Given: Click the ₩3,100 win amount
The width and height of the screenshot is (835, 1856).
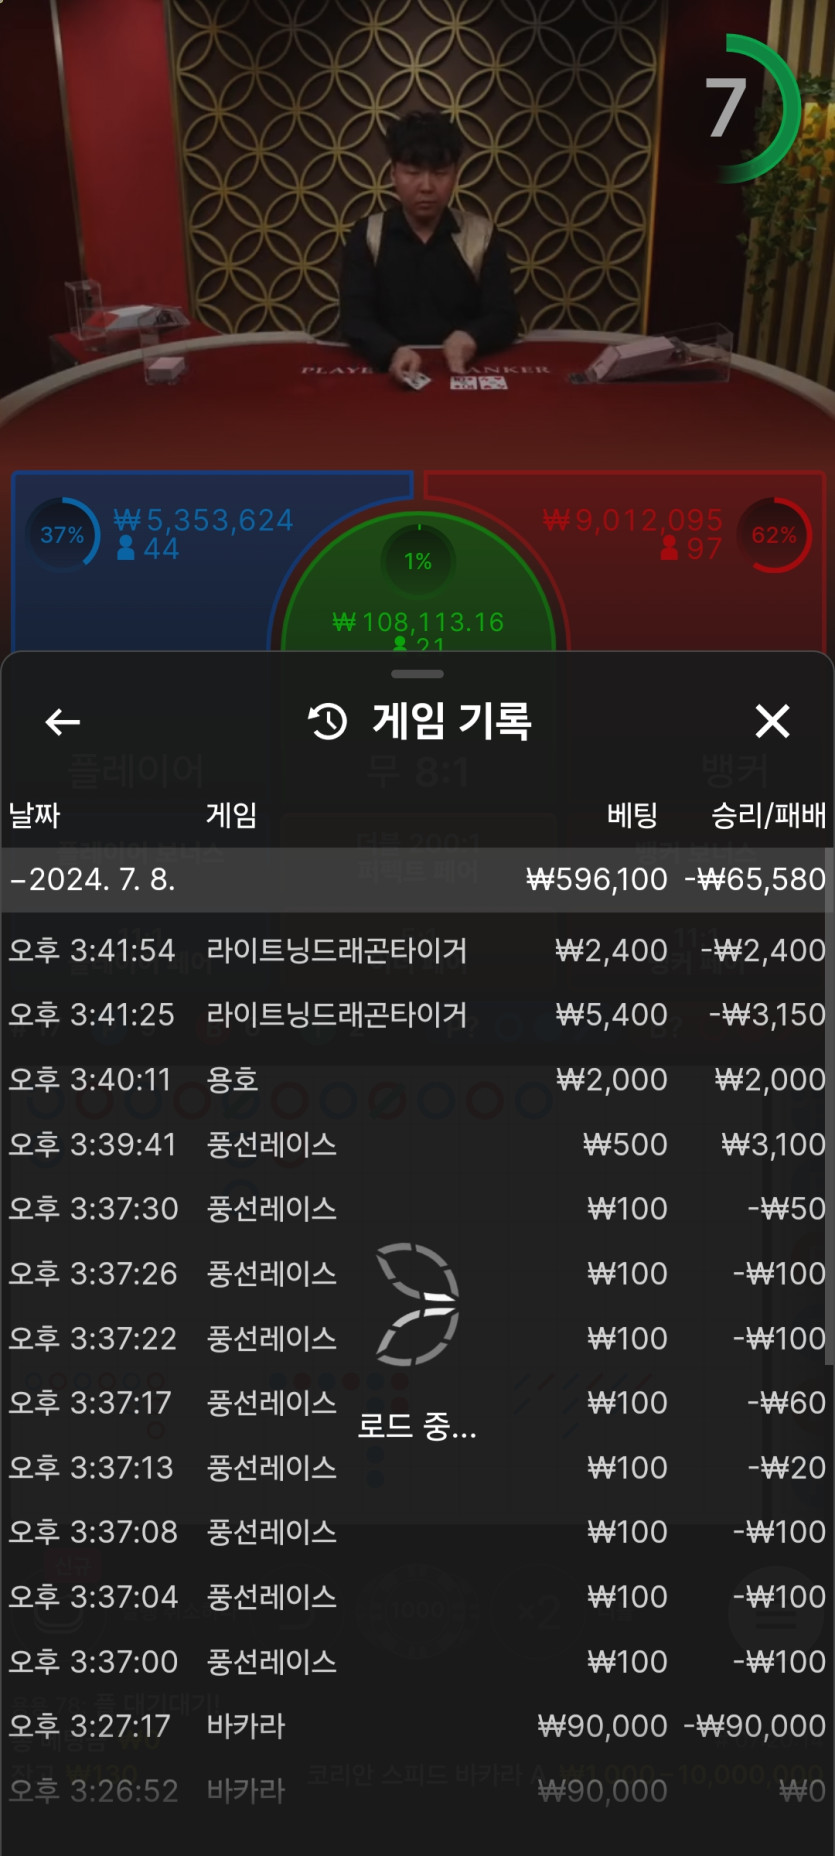Looking at the screenshot, I should (x=774, y=1144).
